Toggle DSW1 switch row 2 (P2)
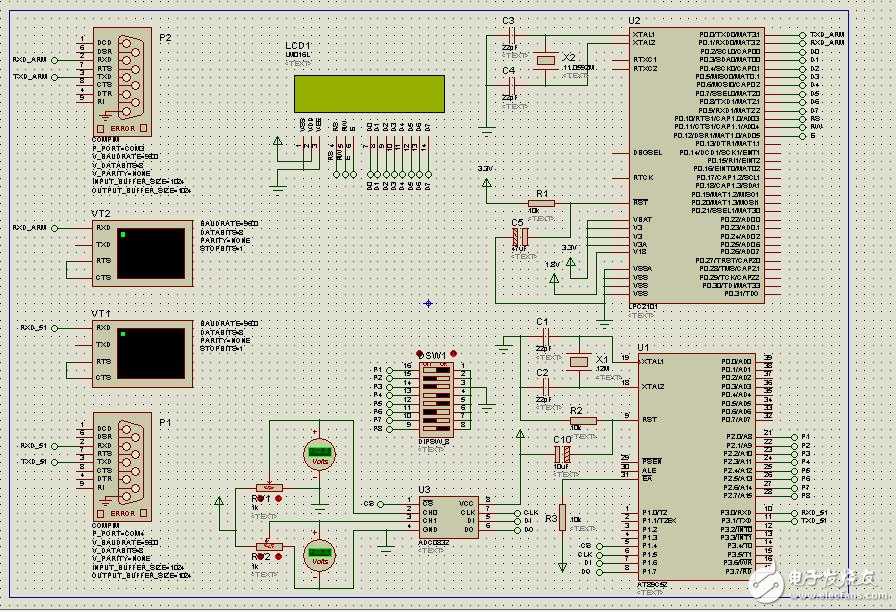The width and height of the screenshot is (896, 612). pos(437,378)
